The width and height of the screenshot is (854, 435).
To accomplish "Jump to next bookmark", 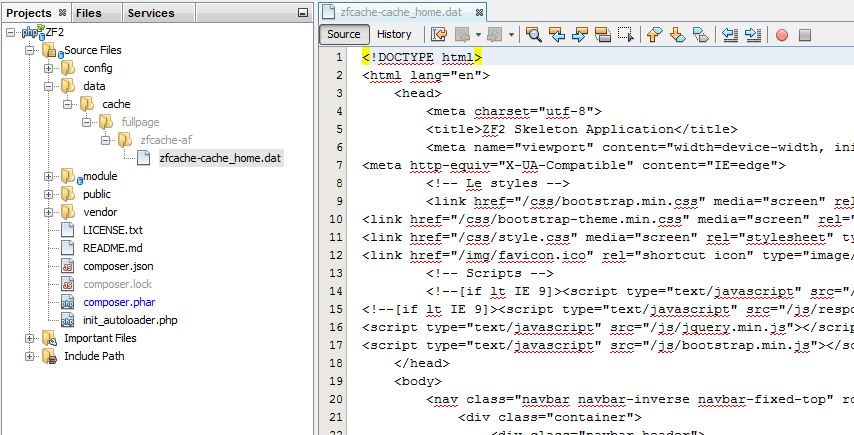I will coord(677,35).
